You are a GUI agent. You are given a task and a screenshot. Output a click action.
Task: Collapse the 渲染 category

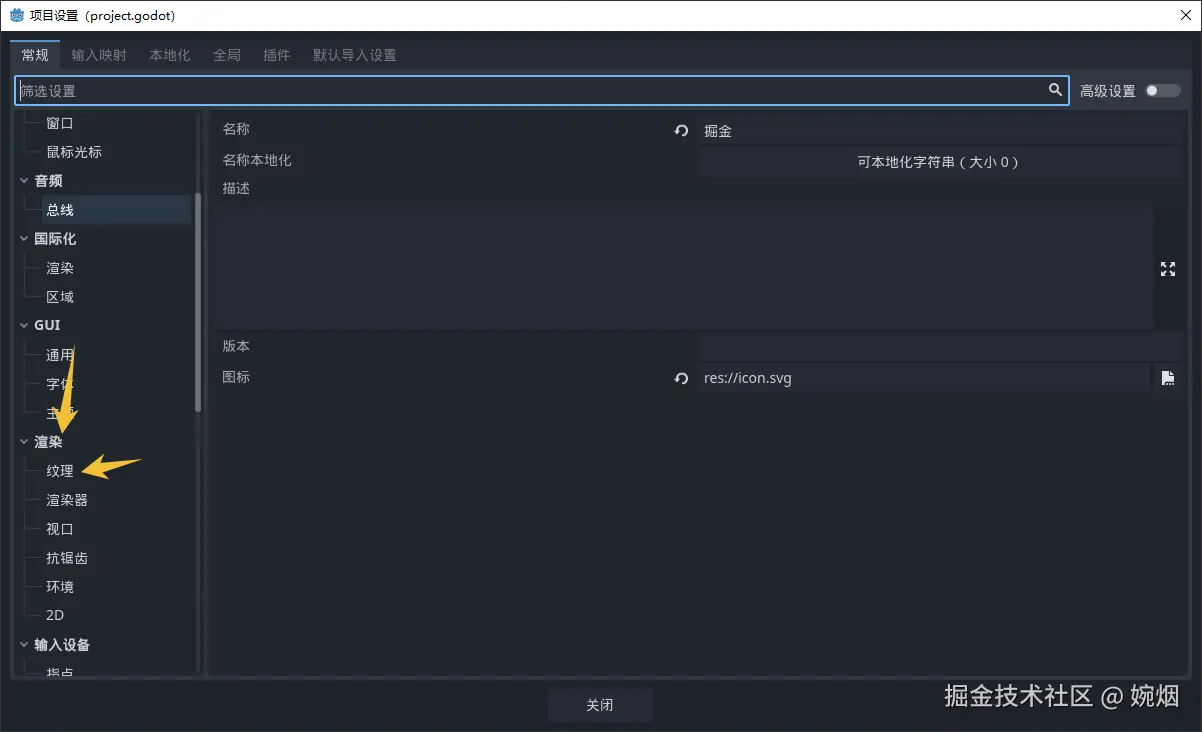(x=24, y=442)
